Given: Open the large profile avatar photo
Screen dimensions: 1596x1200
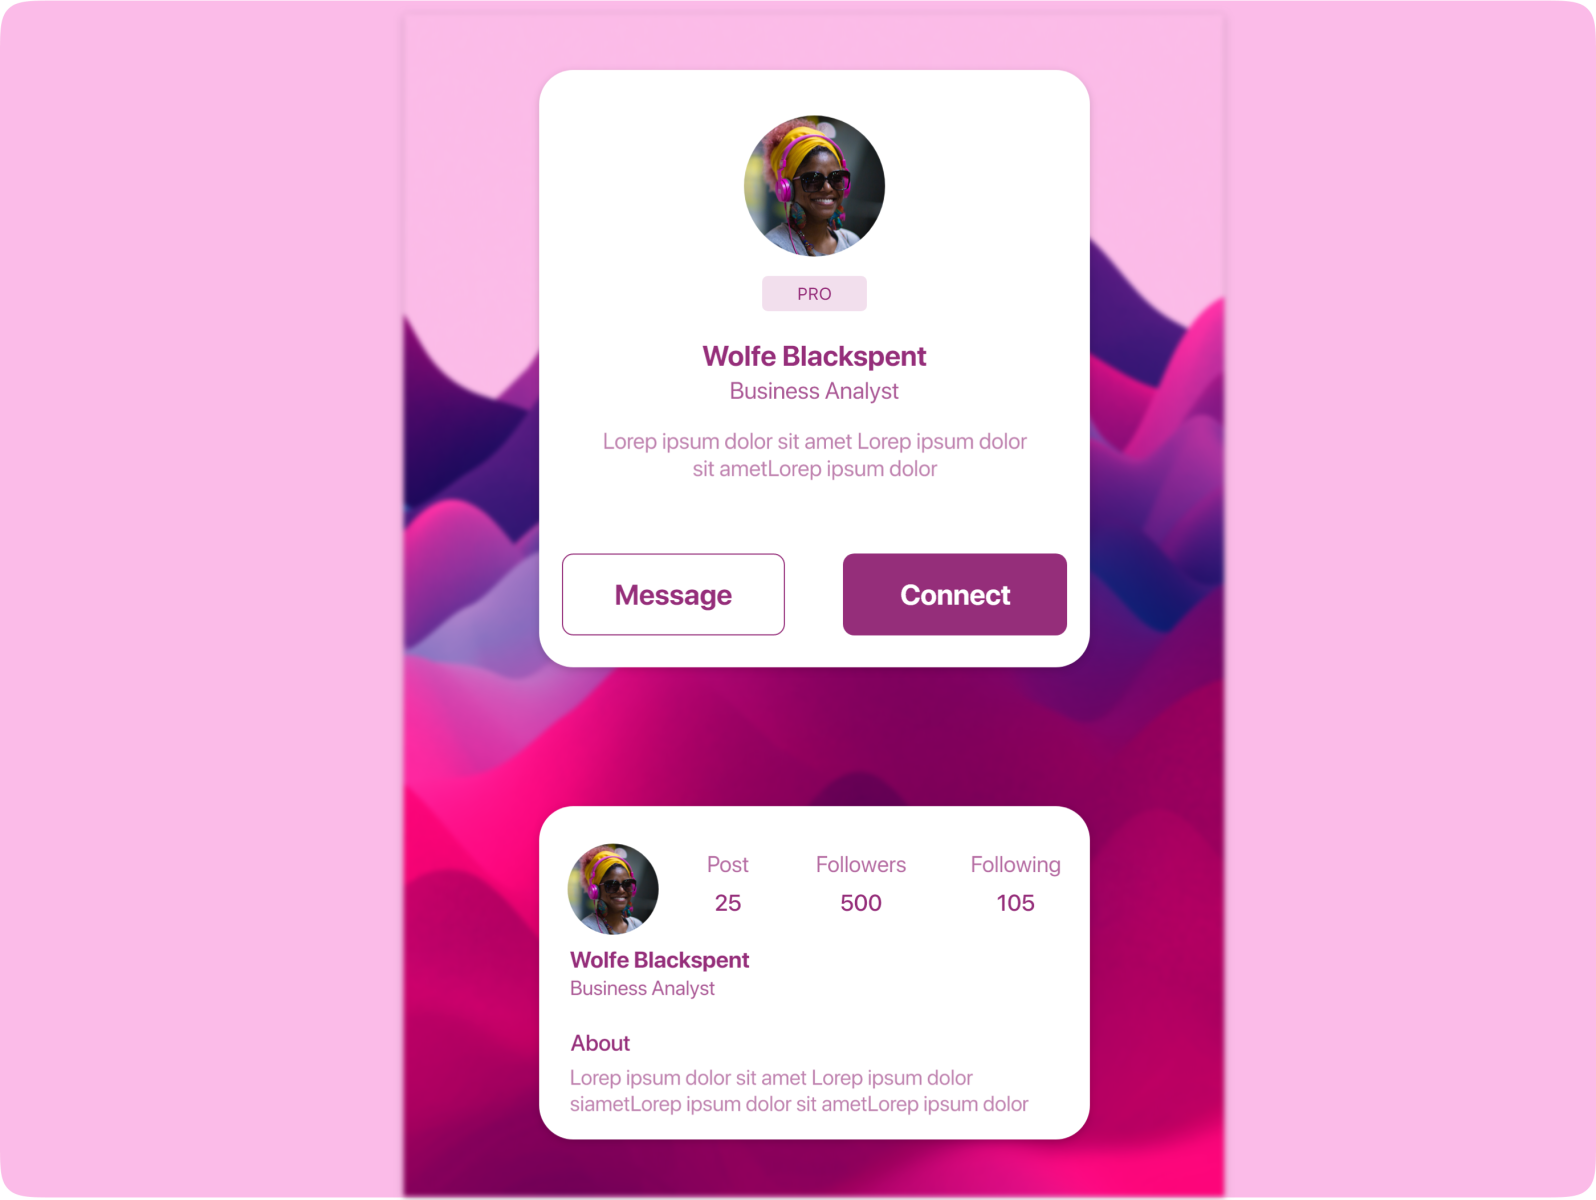Looking at the screenshot, I should [x=814, y=186].
